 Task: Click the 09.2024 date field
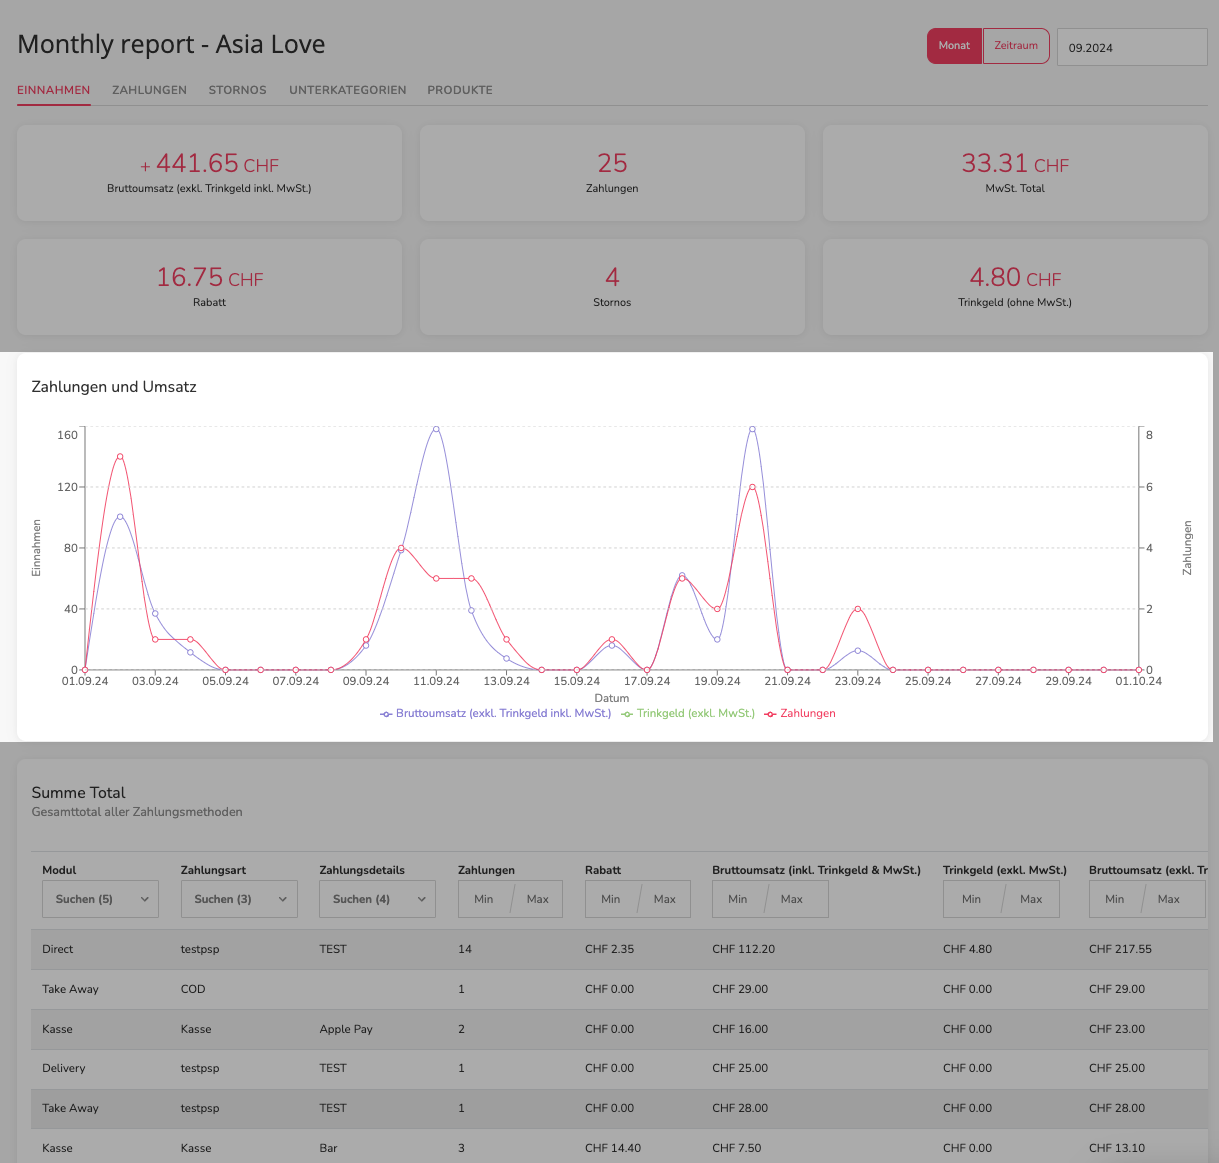[1132, 47]
